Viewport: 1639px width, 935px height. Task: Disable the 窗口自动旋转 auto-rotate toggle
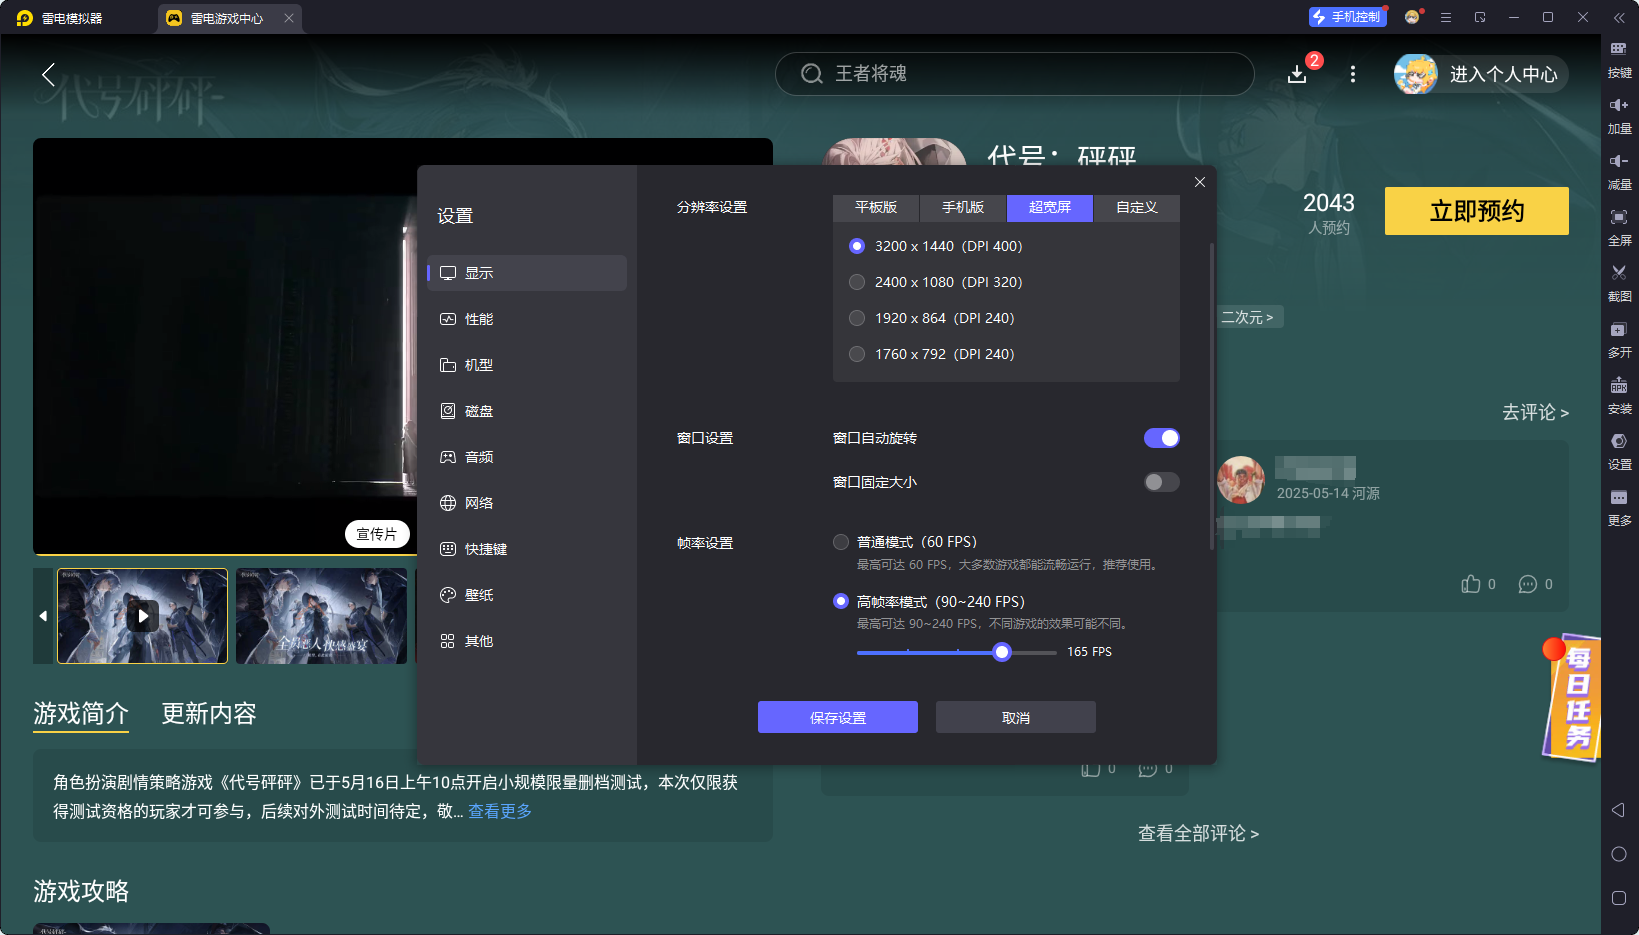coord(1161,437)
